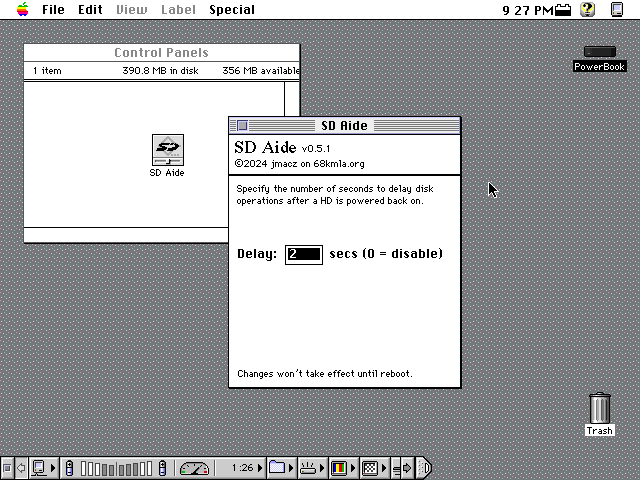Click the menu bar clock
This screenshot has height=480, width=640.
coord(528,10)
